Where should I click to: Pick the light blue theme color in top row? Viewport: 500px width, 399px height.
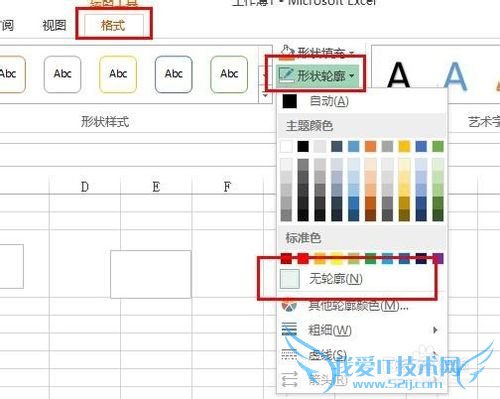click(354, 146)
